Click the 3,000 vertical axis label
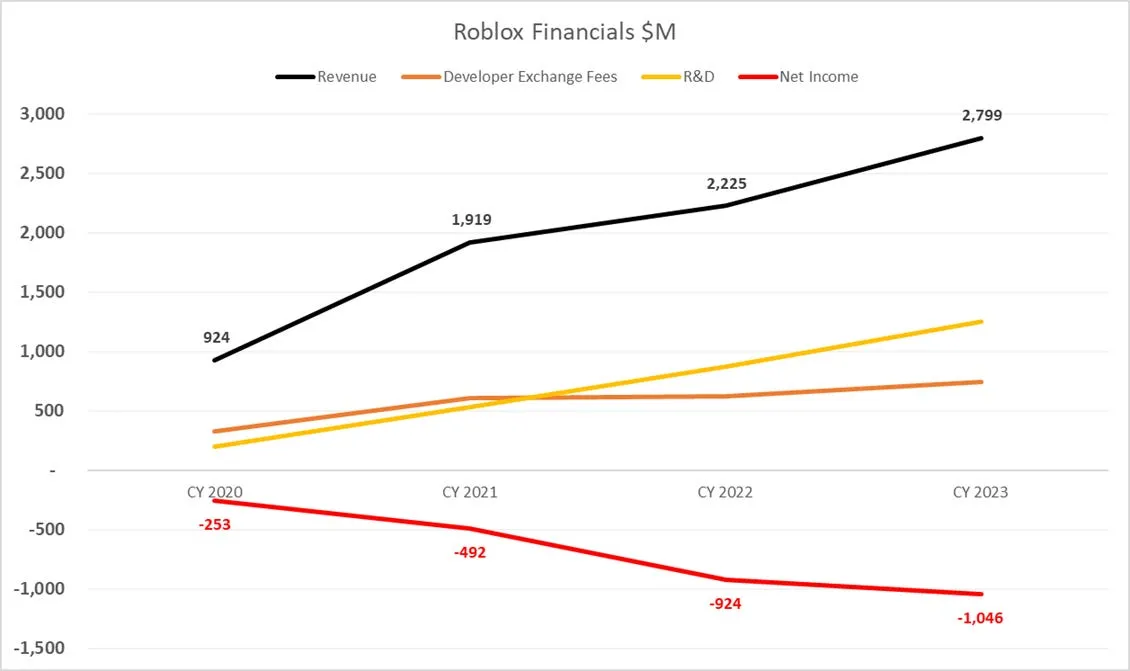The image size is (1130, 671). (x=42, y=114)
